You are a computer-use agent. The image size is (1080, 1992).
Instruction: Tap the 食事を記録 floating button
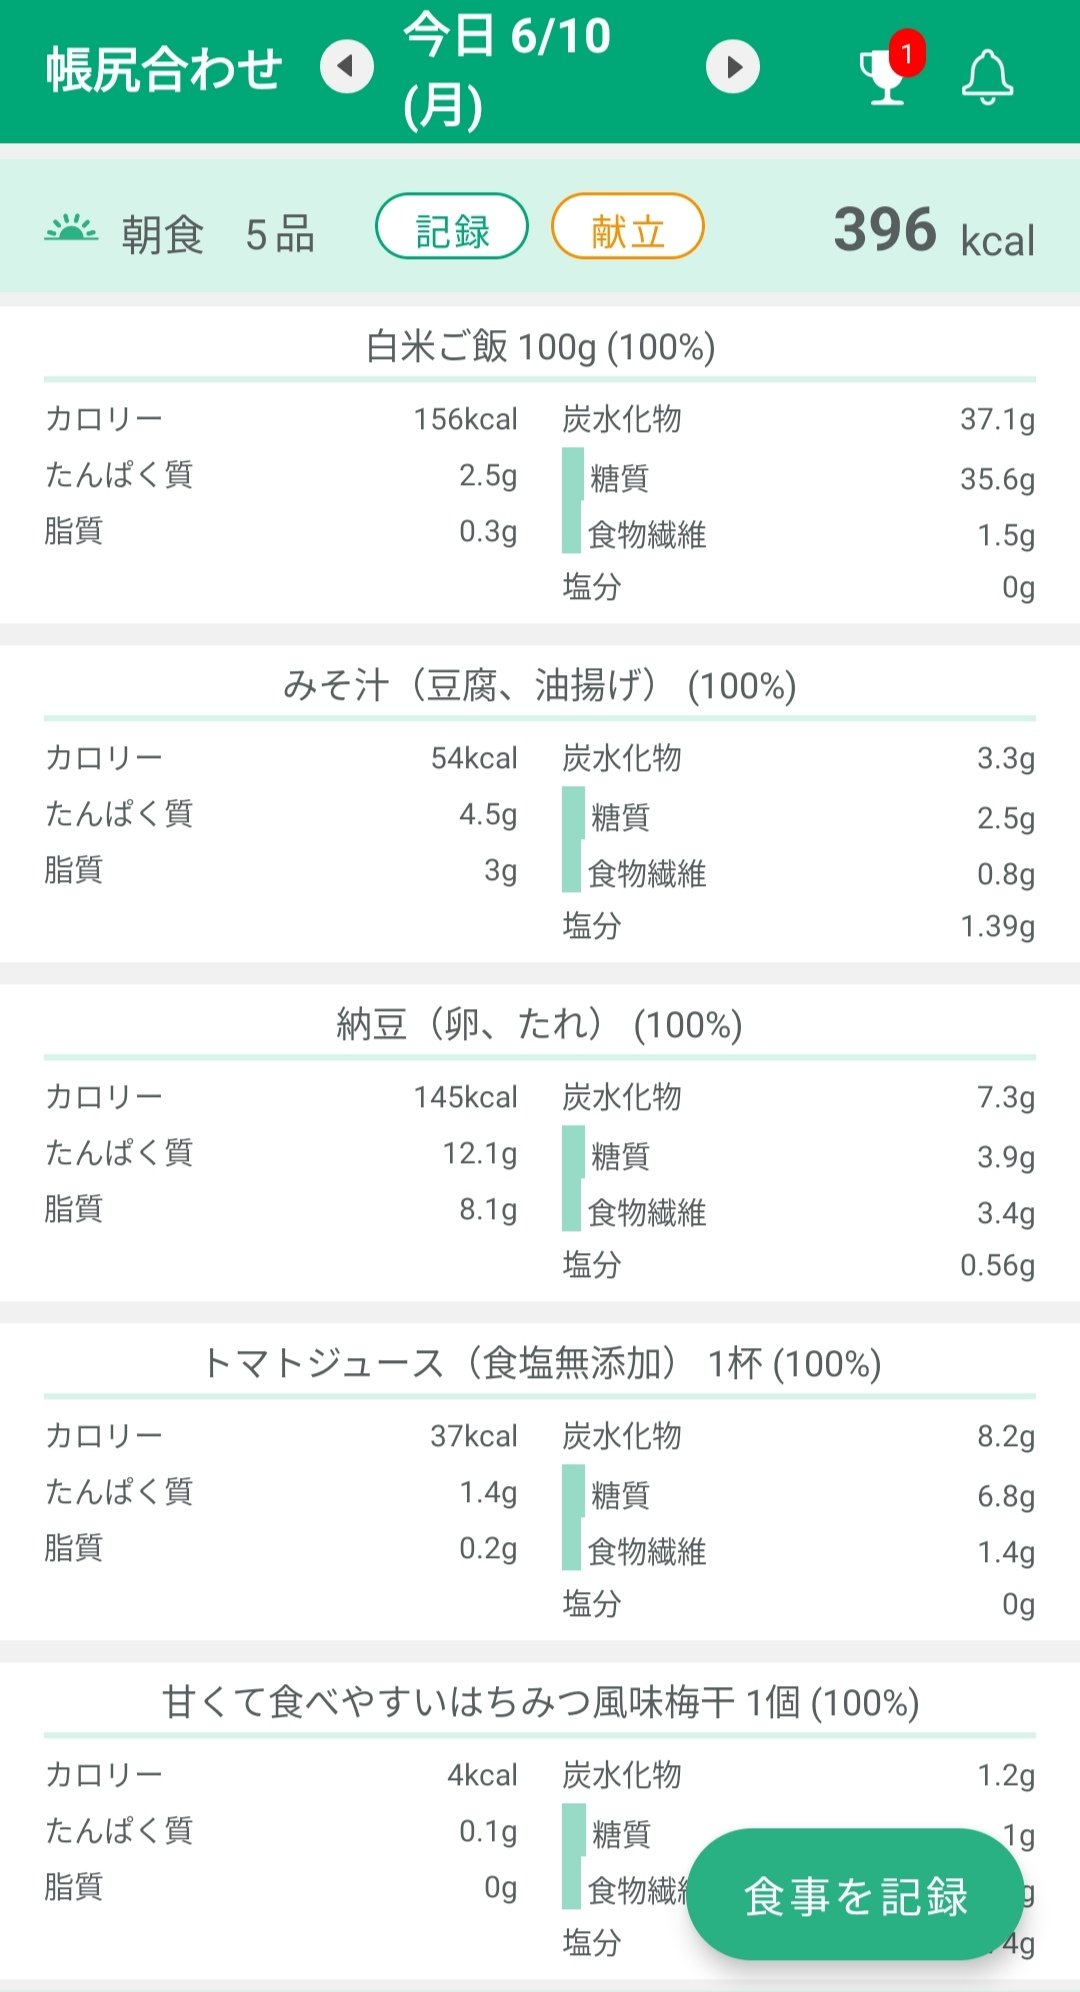(x=855, y=1895)
